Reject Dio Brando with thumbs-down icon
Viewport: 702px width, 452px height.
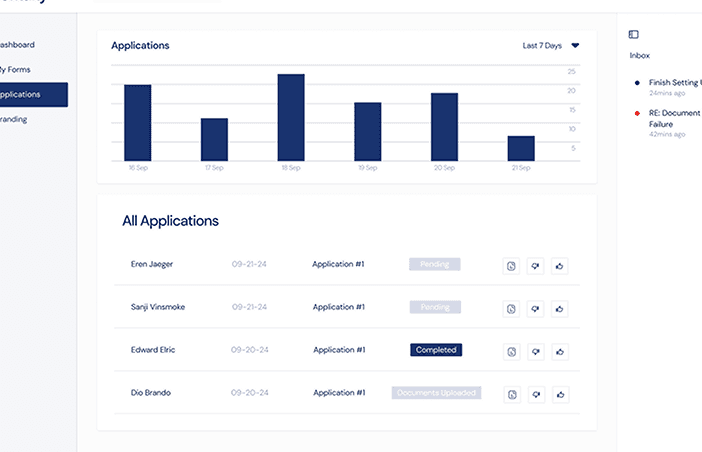tap(536, 395)
